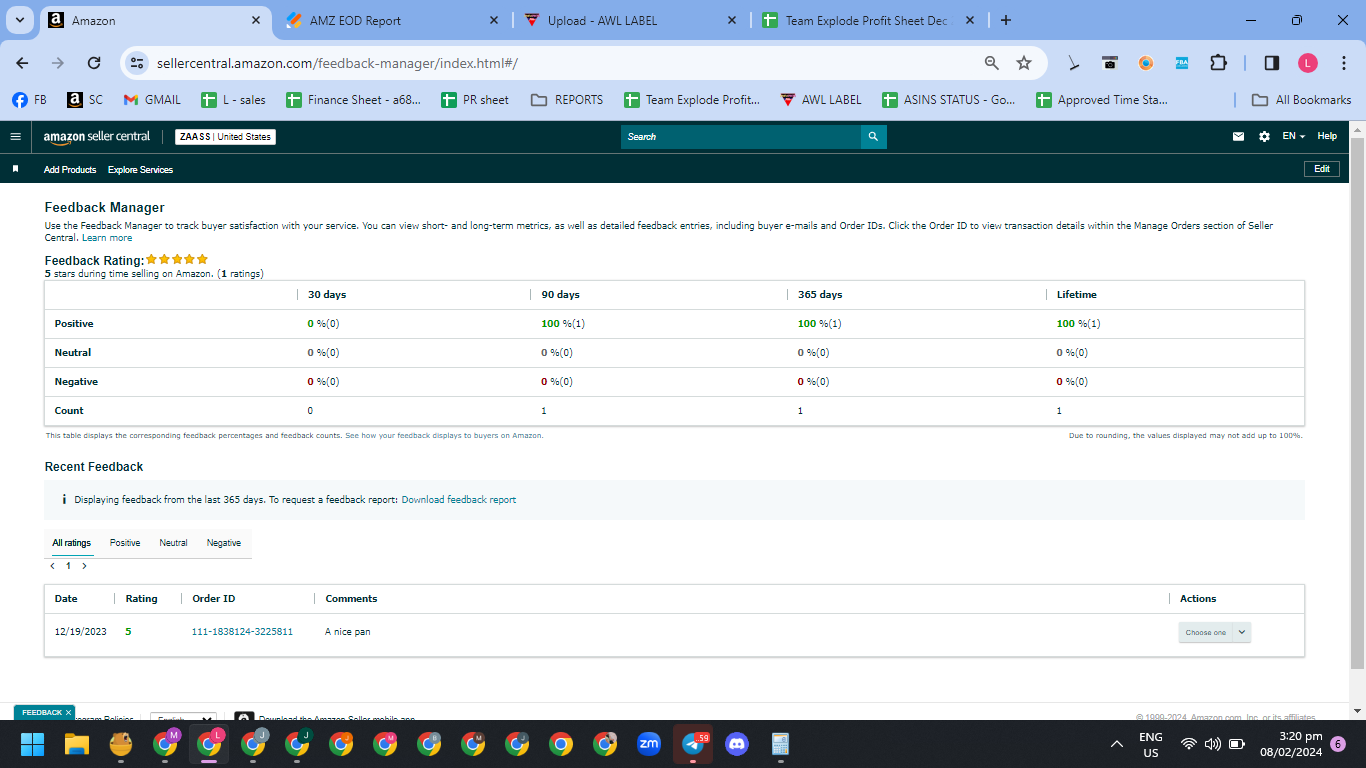Switch to the Upload - AWL LABEL tab
This screenshot has height=768, width=1366.
pos(628,21)
